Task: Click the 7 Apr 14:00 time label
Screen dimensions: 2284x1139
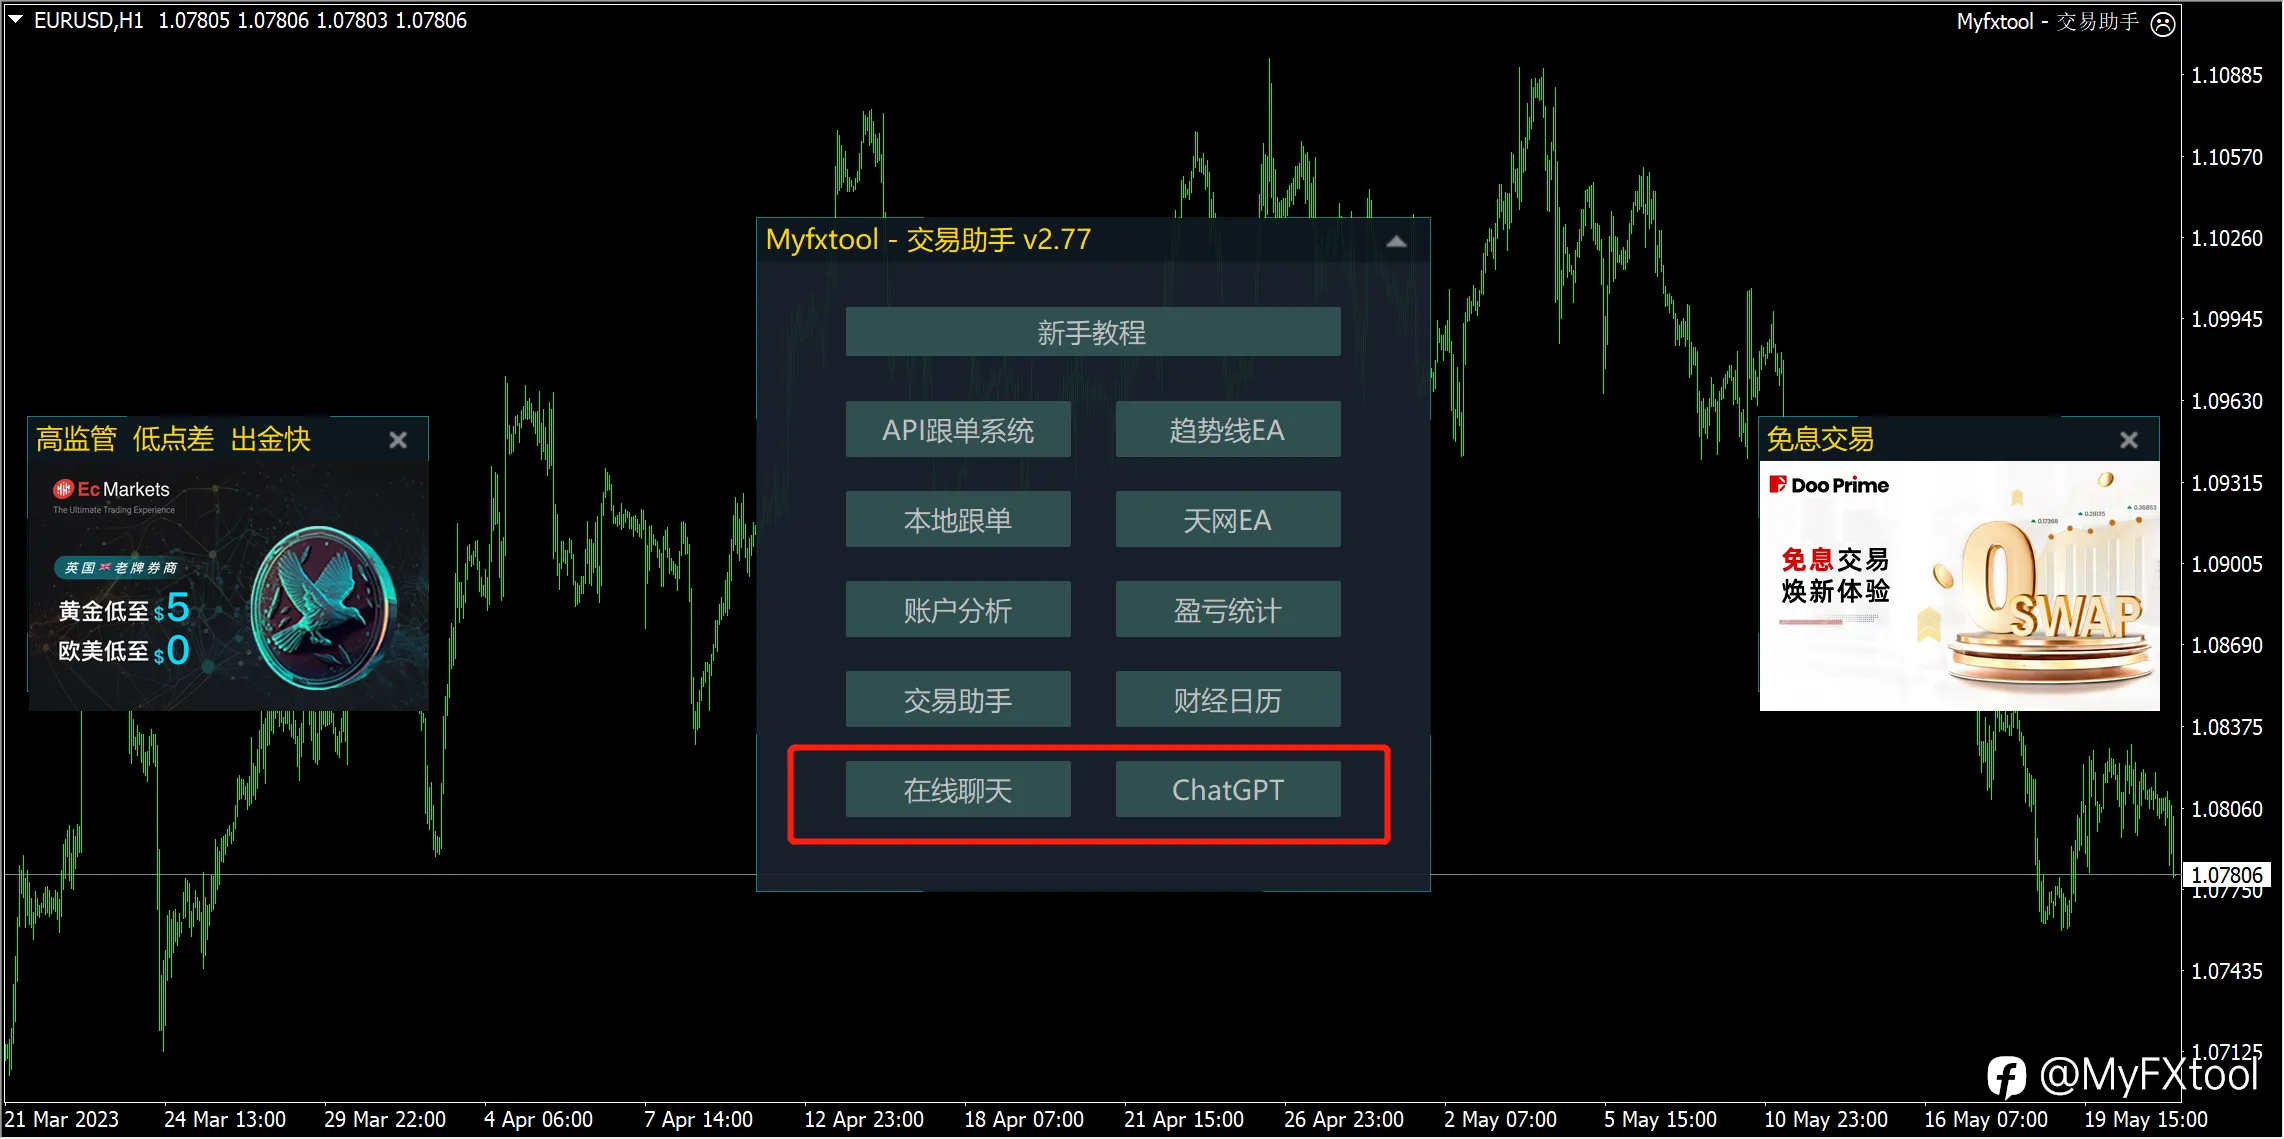Action: (698, 1119)
